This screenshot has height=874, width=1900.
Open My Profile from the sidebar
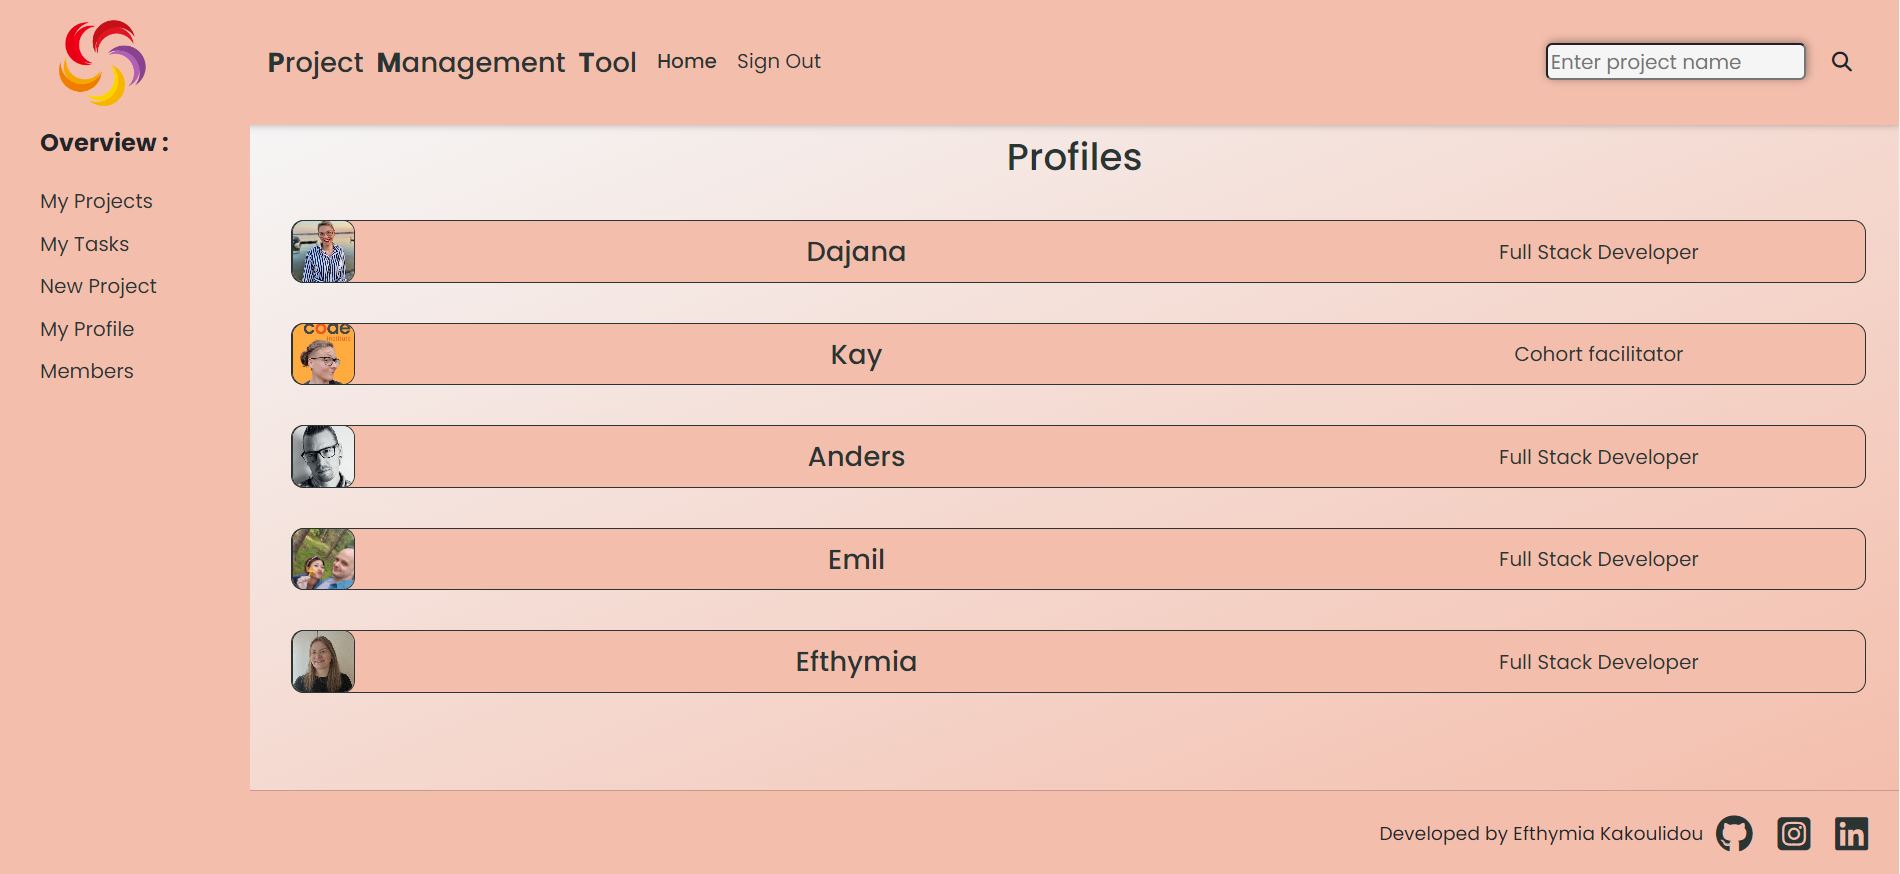(x=86, y=329)
